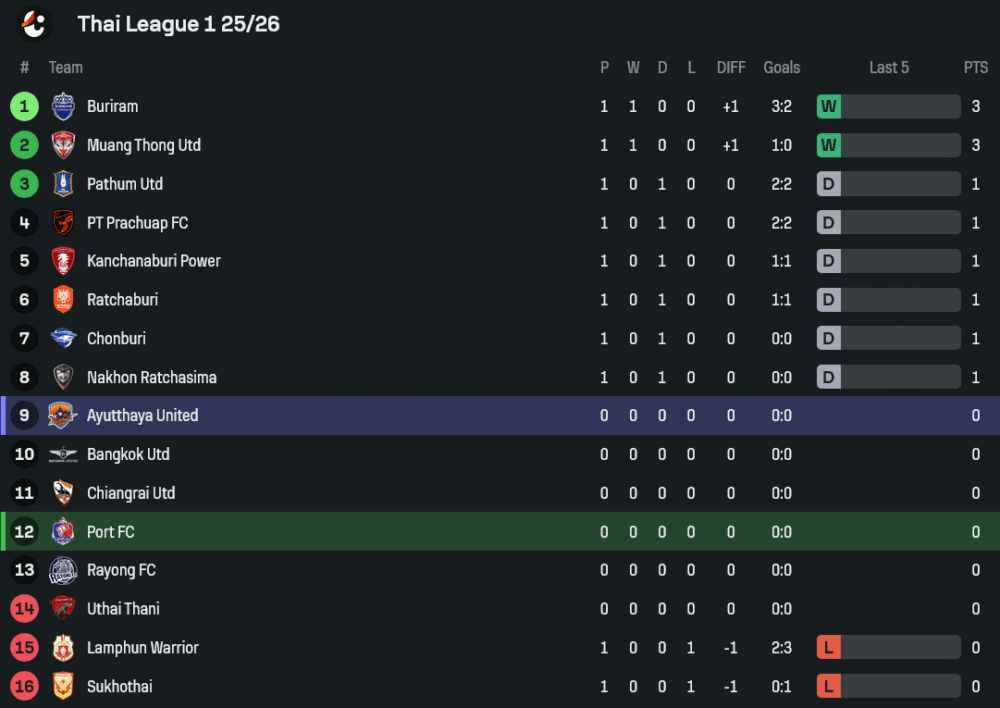Click the Chonburi shark logo
The image size is (1000, 708).
click(x=63, y=338)
